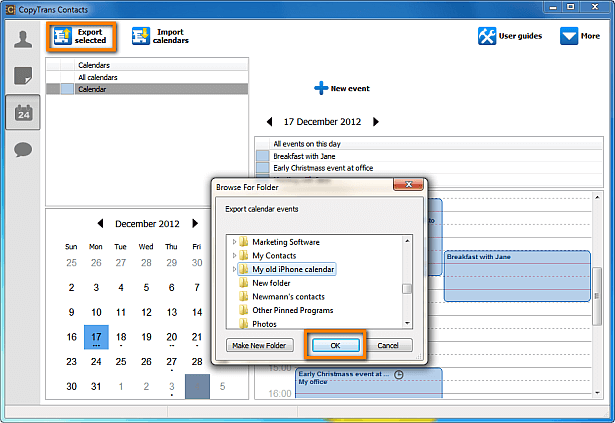Open User guides
Image resolution: width=615 pixels, height=423 pixels.
[510, 36]
